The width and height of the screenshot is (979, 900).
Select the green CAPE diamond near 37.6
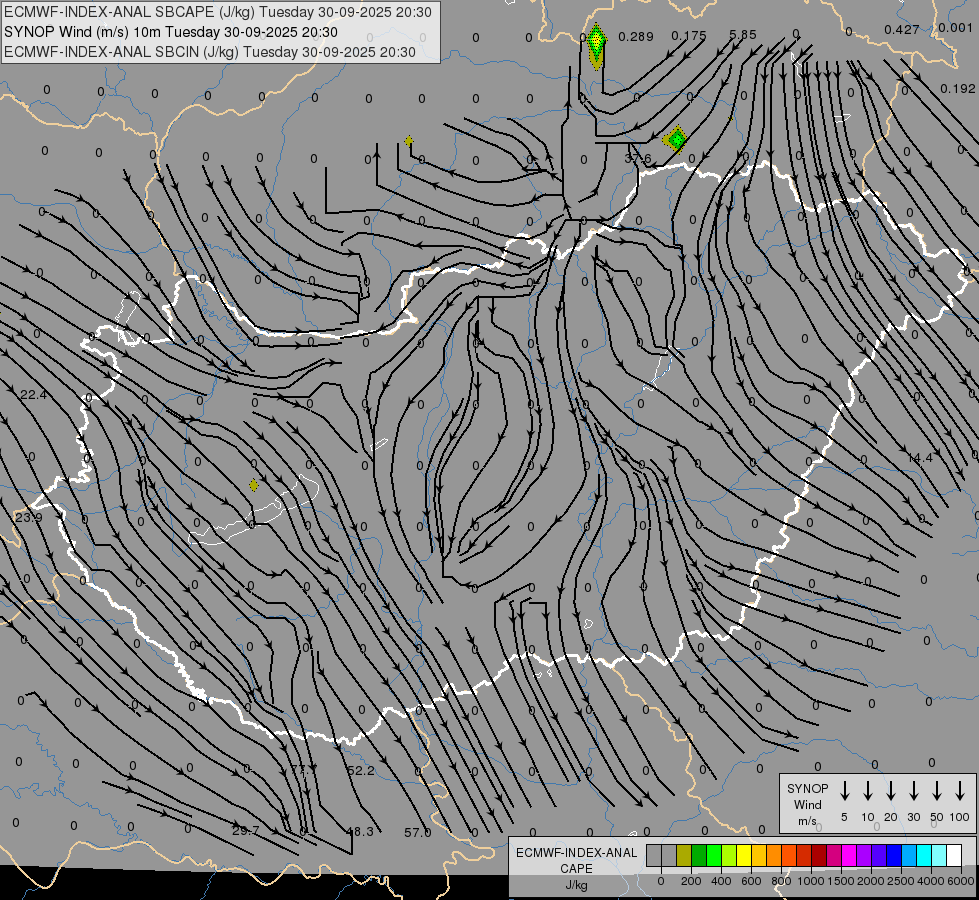pyautogui.click(x=676, y=139)
